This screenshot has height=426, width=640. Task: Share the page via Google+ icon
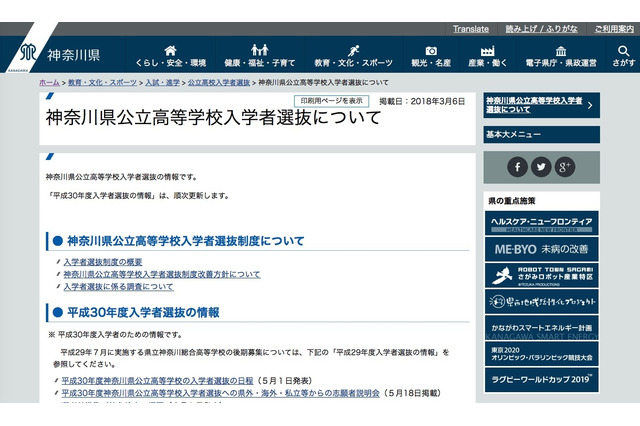click(x=565, y=167)
